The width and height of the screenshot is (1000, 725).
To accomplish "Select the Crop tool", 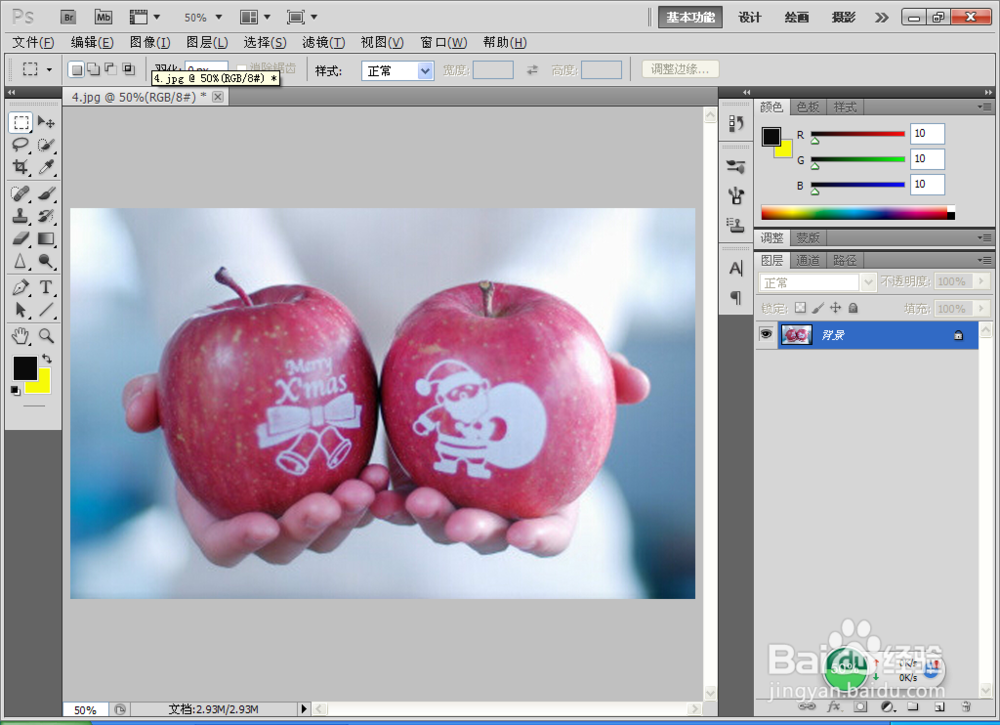I will (x=21, y=167).
